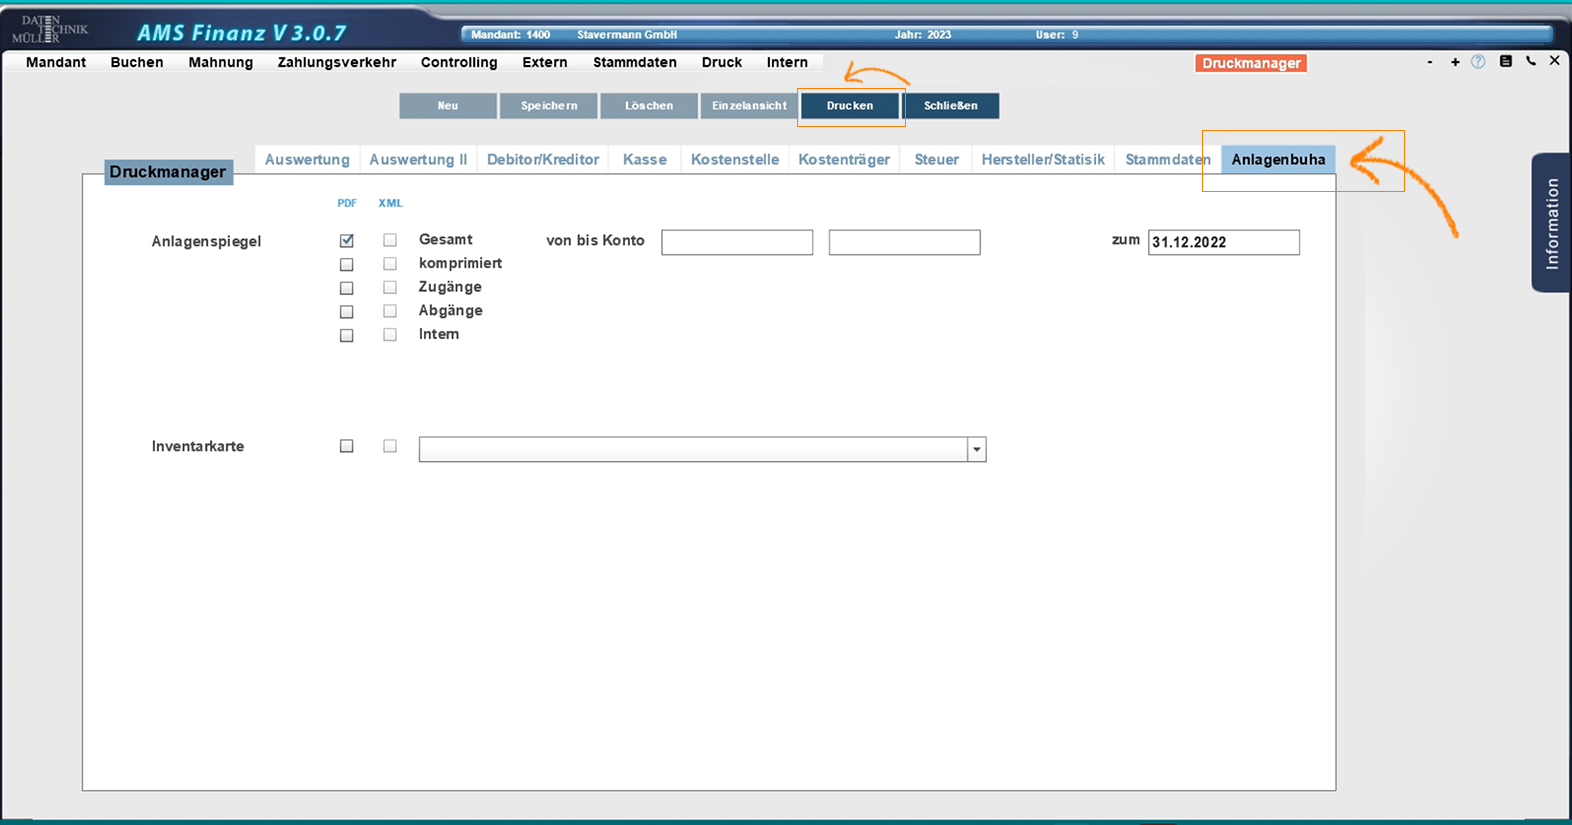Select the Debitor/Kreditor tab
This screenshot has height=825, width=1572.
click(543, 160)
